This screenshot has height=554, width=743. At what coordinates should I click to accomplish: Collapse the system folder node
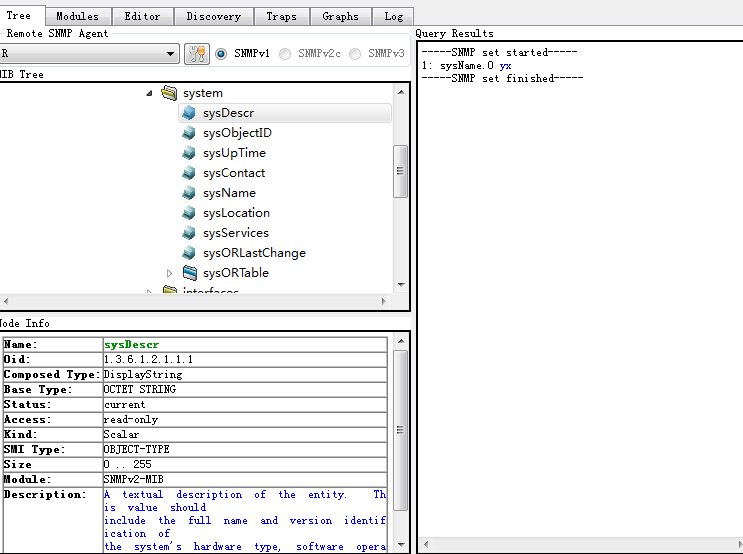coord(150,93)
